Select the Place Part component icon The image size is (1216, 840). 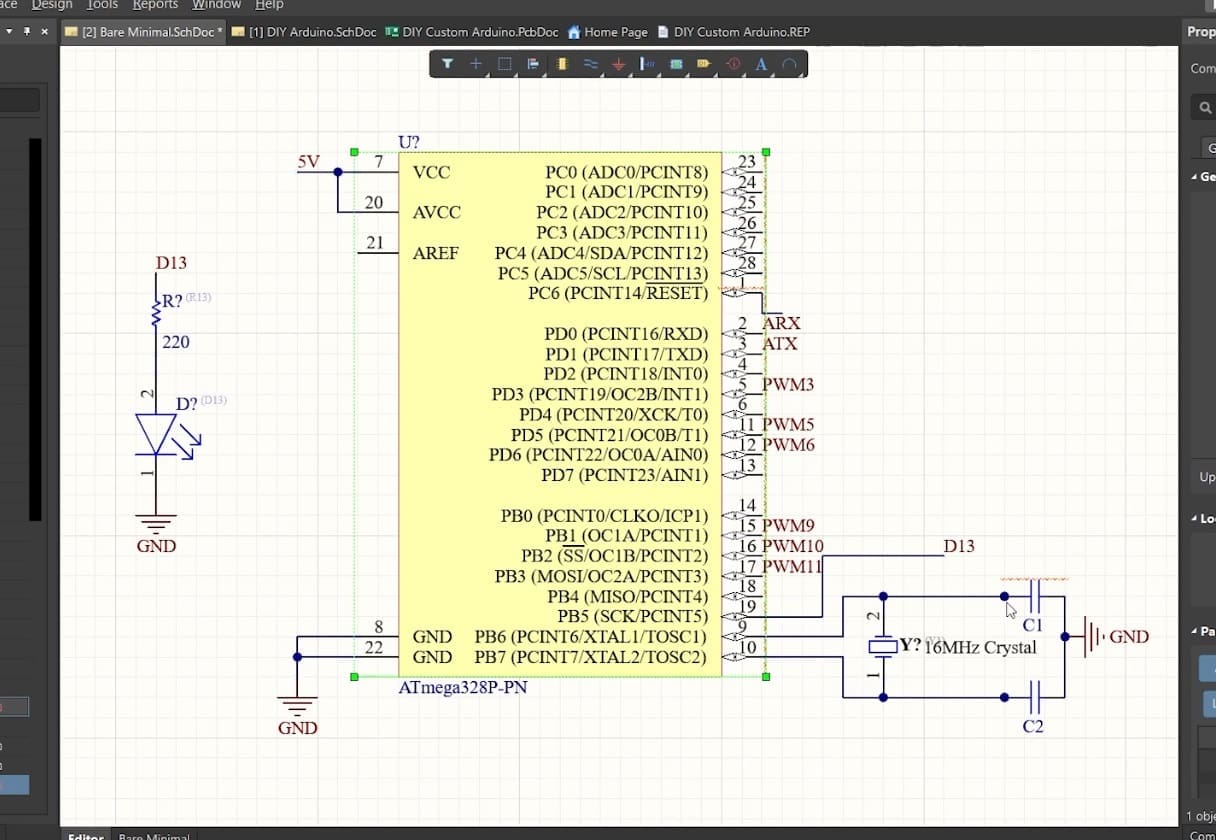(562, 64)
